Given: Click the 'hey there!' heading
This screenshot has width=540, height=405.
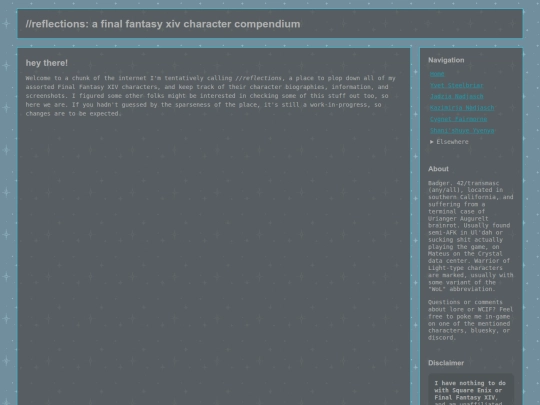Looking at the screenshot, I should (x=46, y=63).
